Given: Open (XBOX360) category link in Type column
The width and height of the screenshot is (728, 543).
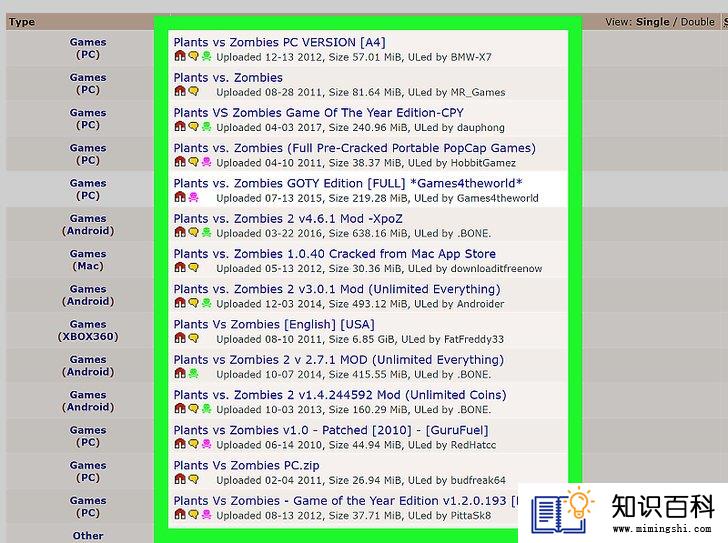Looking at the screenshot, I should (x=88, y=336).
